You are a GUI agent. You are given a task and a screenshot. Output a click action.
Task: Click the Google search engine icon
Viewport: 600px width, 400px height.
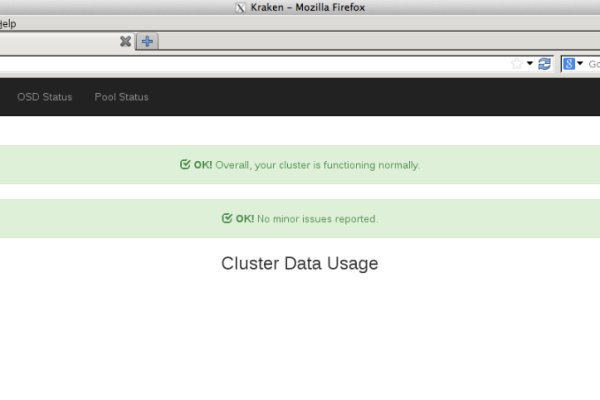coord(568,64)
